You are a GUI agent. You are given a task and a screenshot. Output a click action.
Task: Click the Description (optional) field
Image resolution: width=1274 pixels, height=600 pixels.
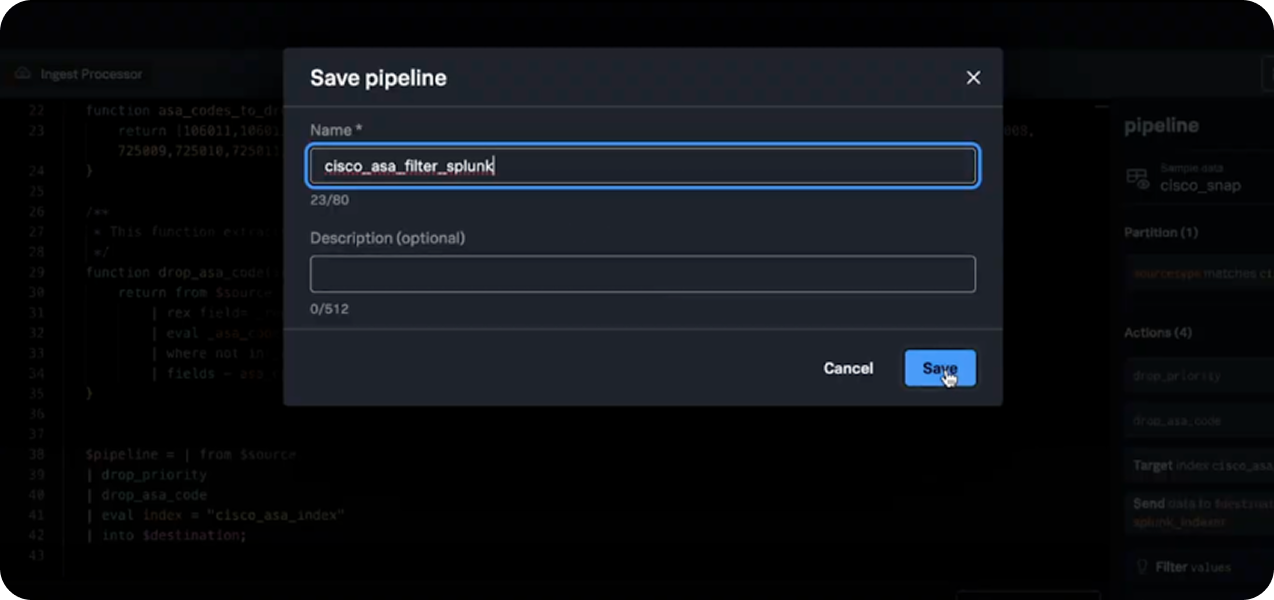pos(642,274)
